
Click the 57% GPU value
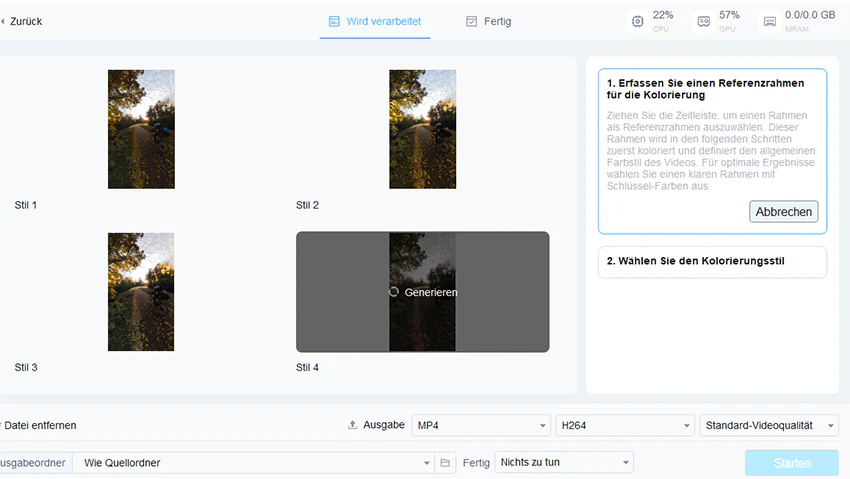click(x=729, y=15)
